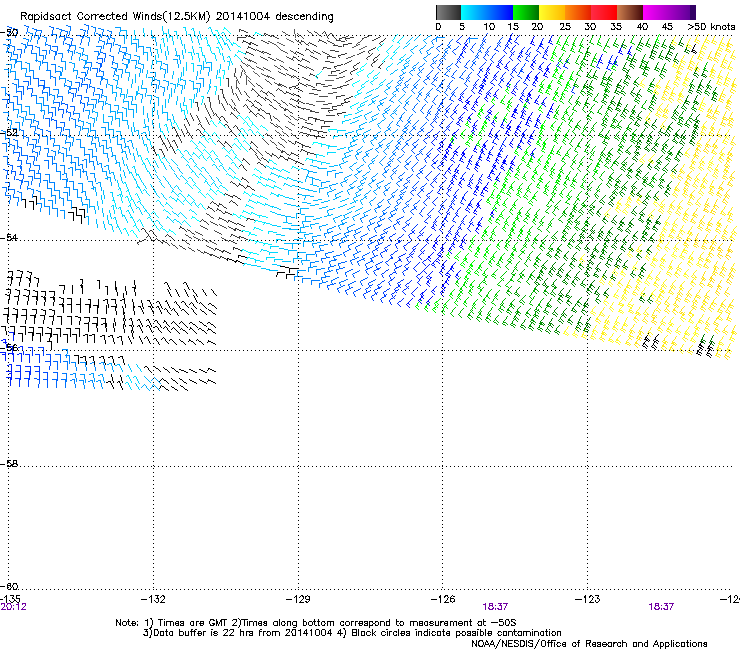Click the purple time stamp '20:12'

[14, 607]
